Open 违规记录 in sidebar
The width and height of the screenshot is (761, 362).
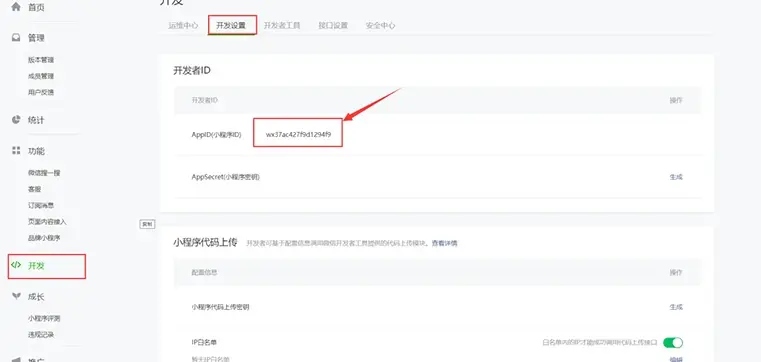(x=41, y=334)
